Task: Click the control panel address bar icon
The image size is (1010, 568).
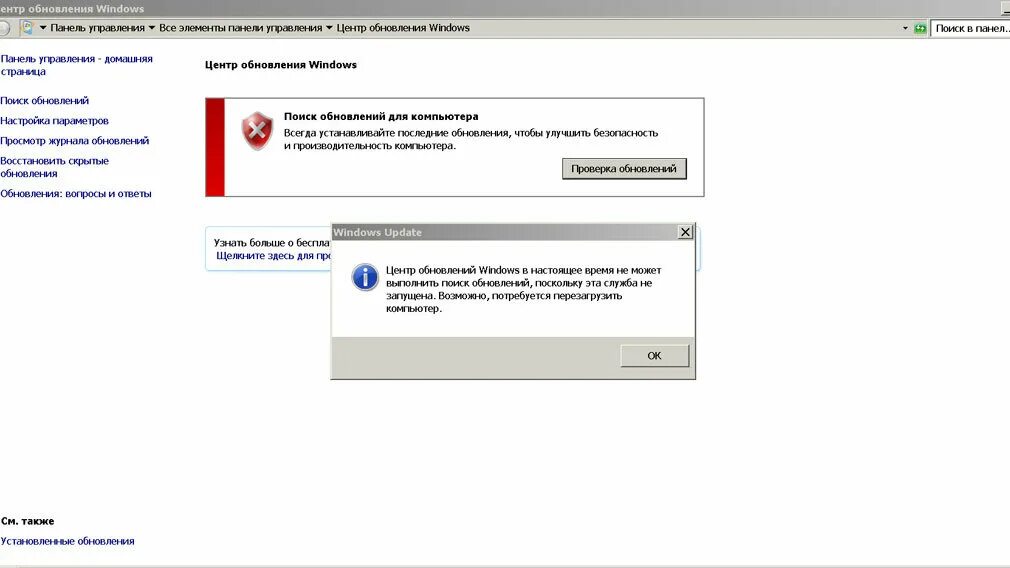Action: point(27,28)
